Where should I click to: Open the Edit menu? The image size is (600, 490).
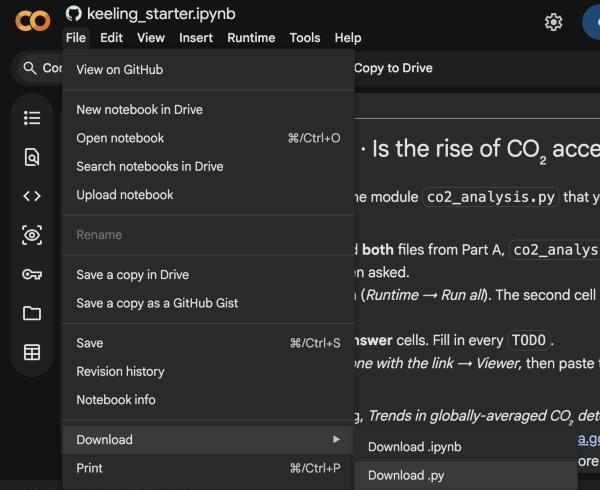click(x=111, y=38)
